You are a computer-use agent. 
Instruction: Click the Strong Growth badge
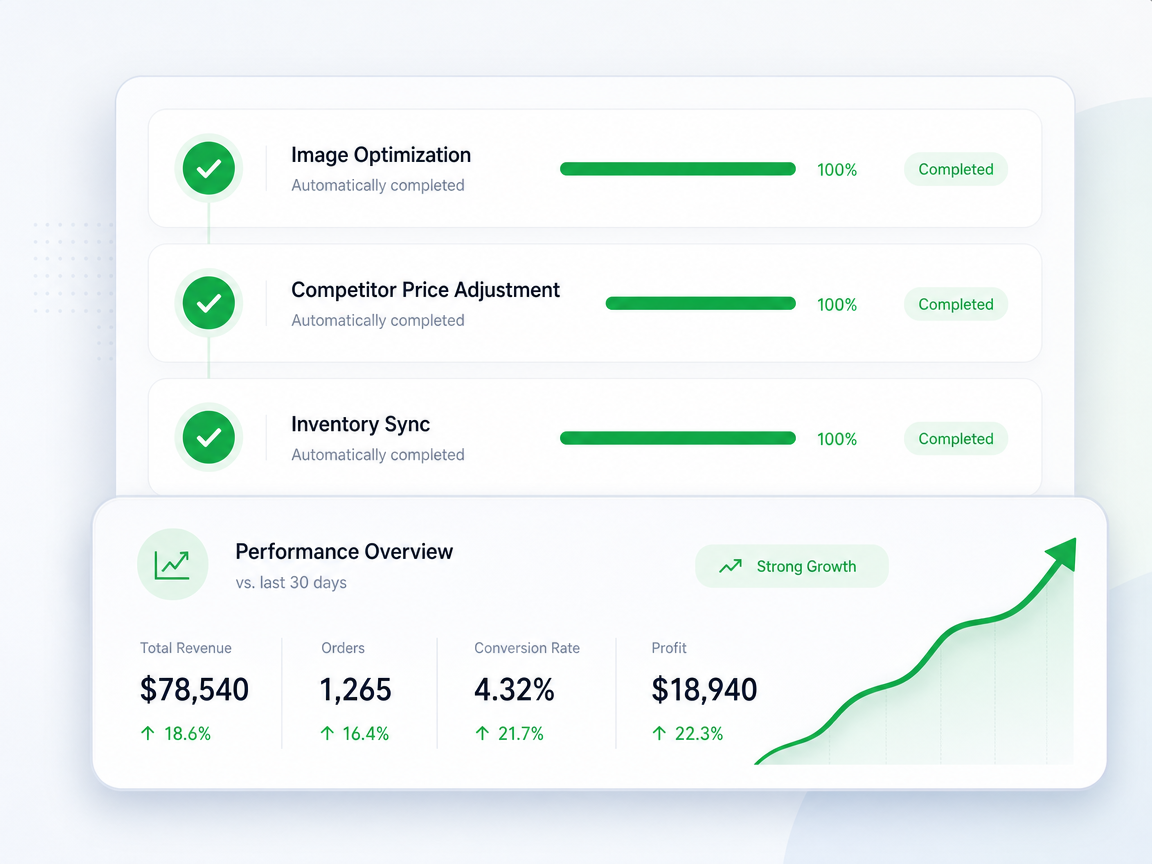tap(791, 566)
